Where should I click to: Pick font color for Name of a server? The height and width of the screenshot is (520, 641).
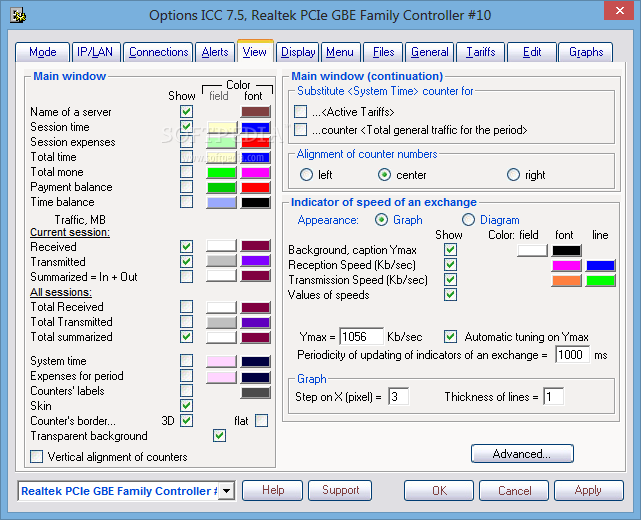256,112
